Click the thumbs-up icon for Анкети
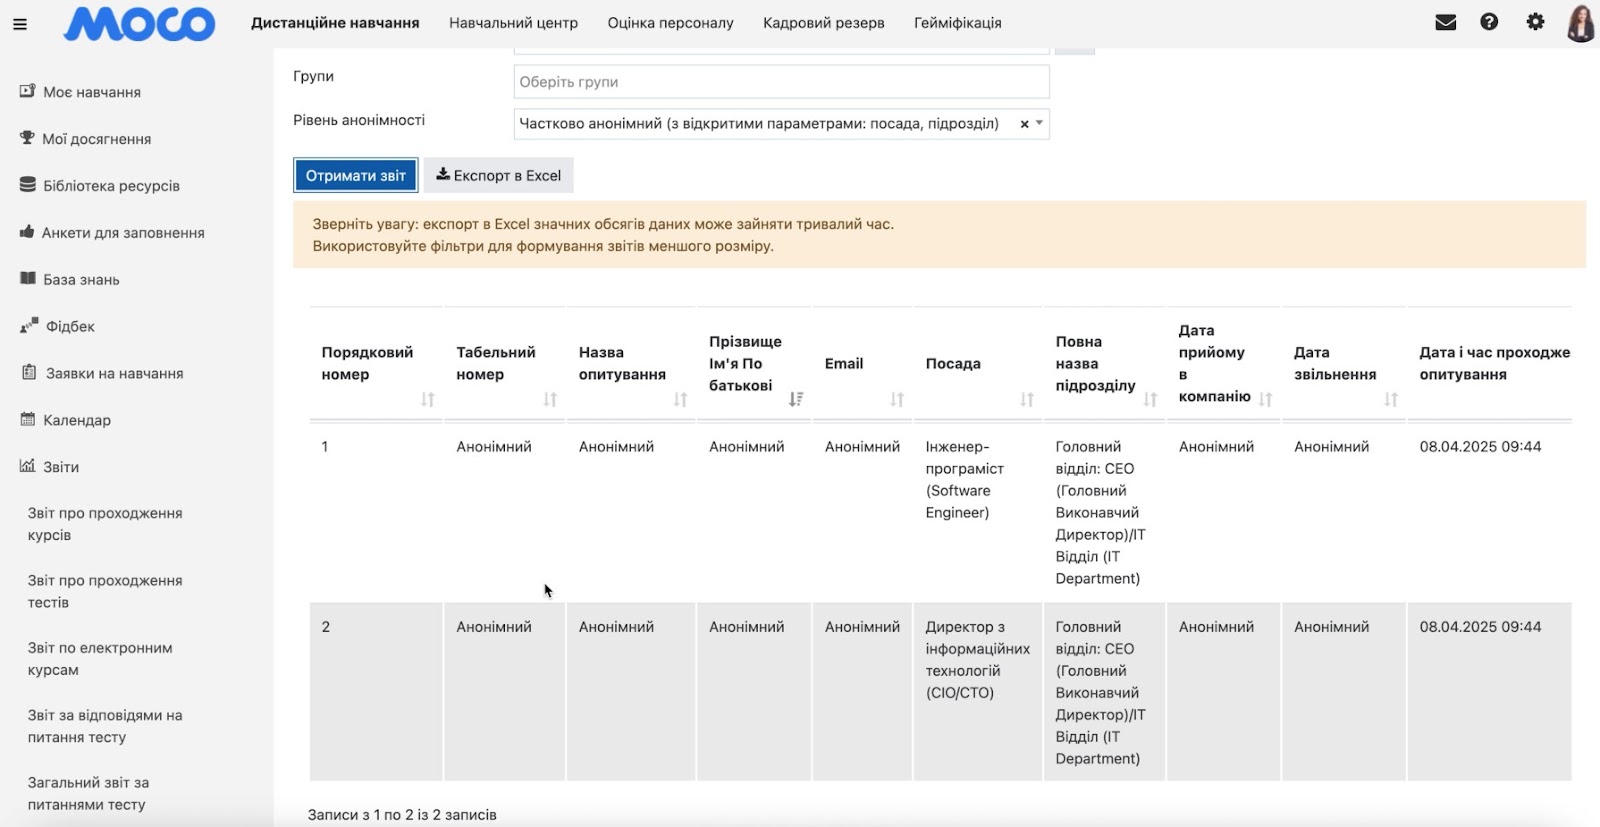Viewport: 1600px width, 827px height. (27, 232)
